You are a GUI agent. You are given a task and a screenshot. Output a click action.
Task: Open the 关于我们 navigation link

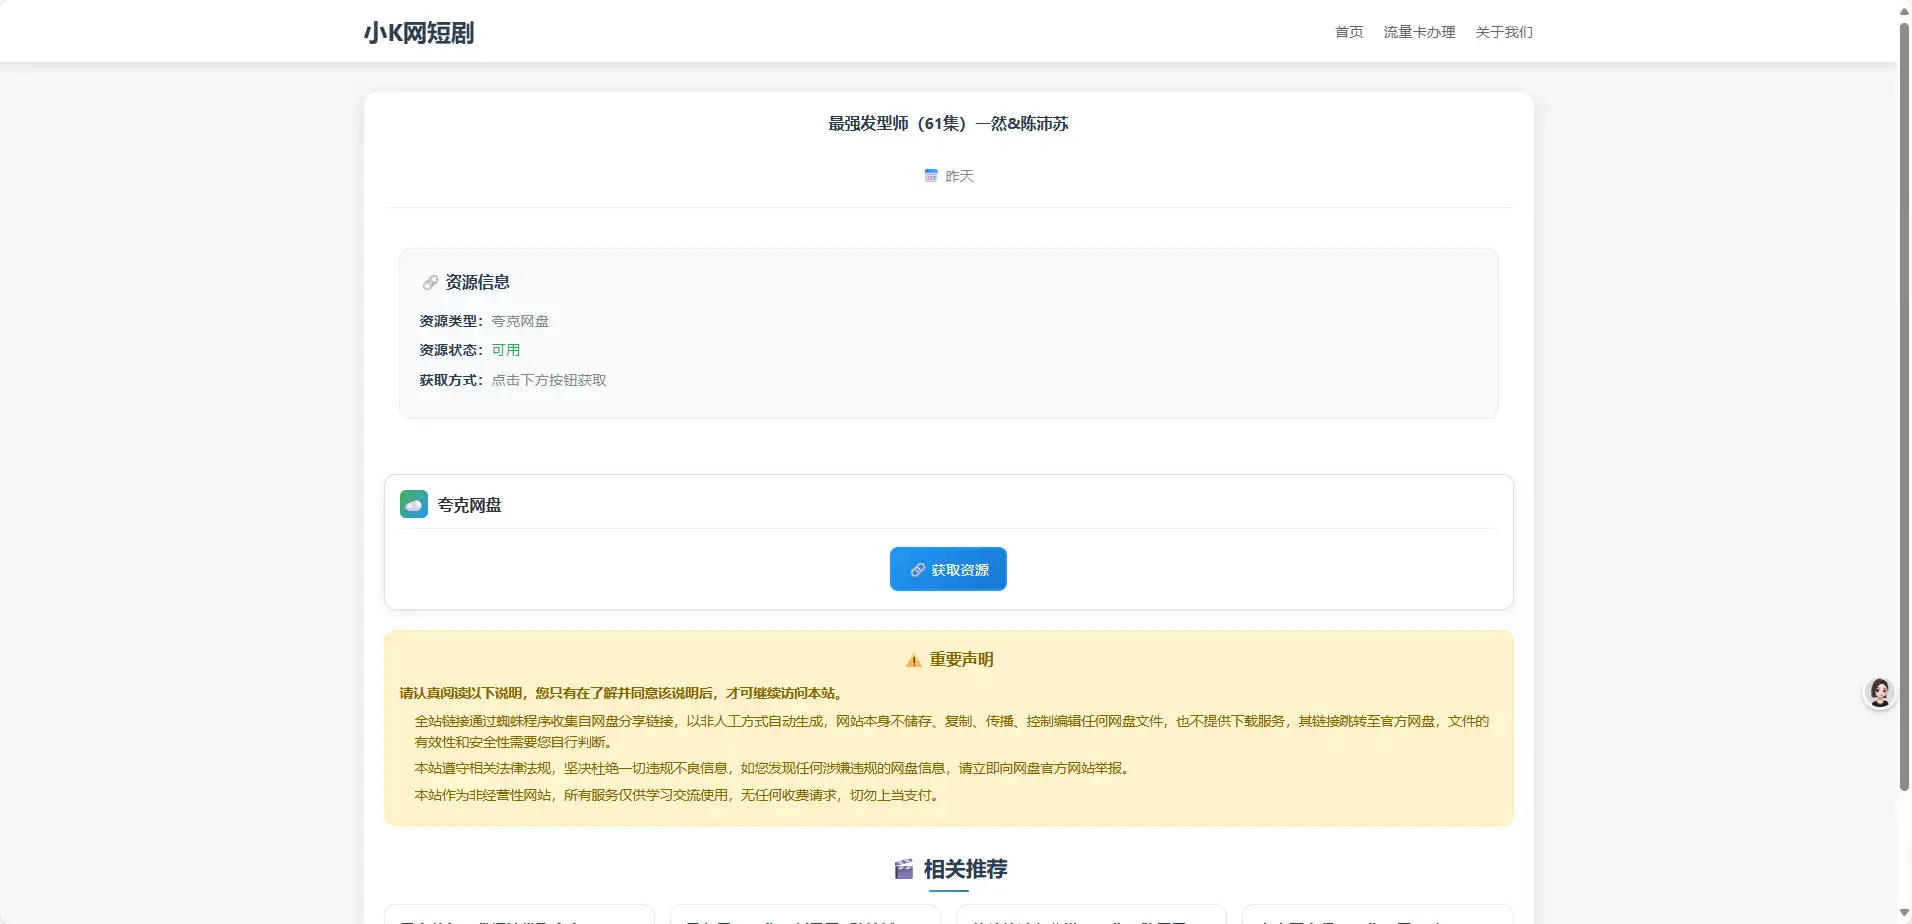click(1504, 31)
